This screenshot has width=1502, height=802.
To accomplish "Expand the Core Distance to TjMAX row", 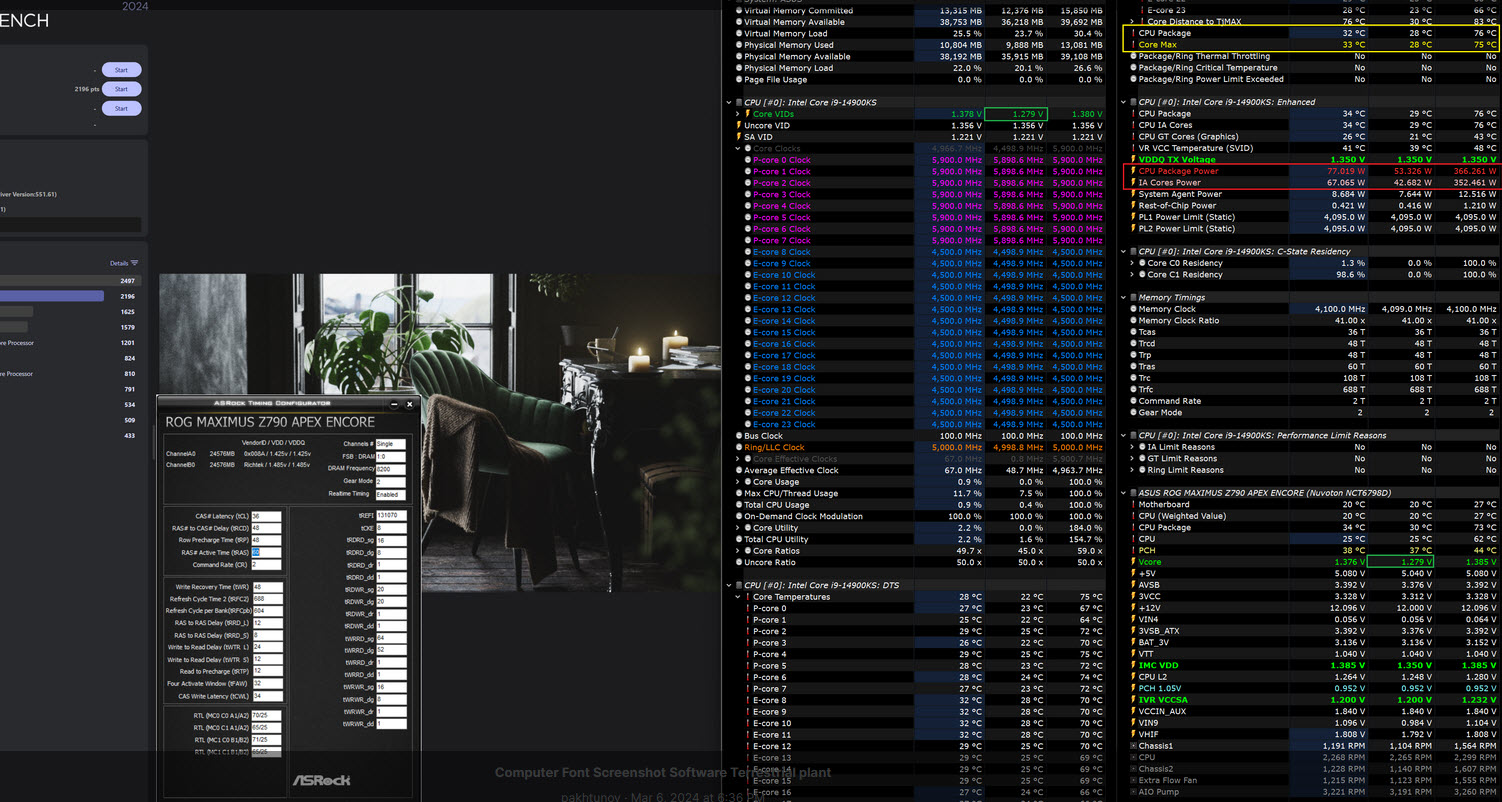I will [1132, 22].
